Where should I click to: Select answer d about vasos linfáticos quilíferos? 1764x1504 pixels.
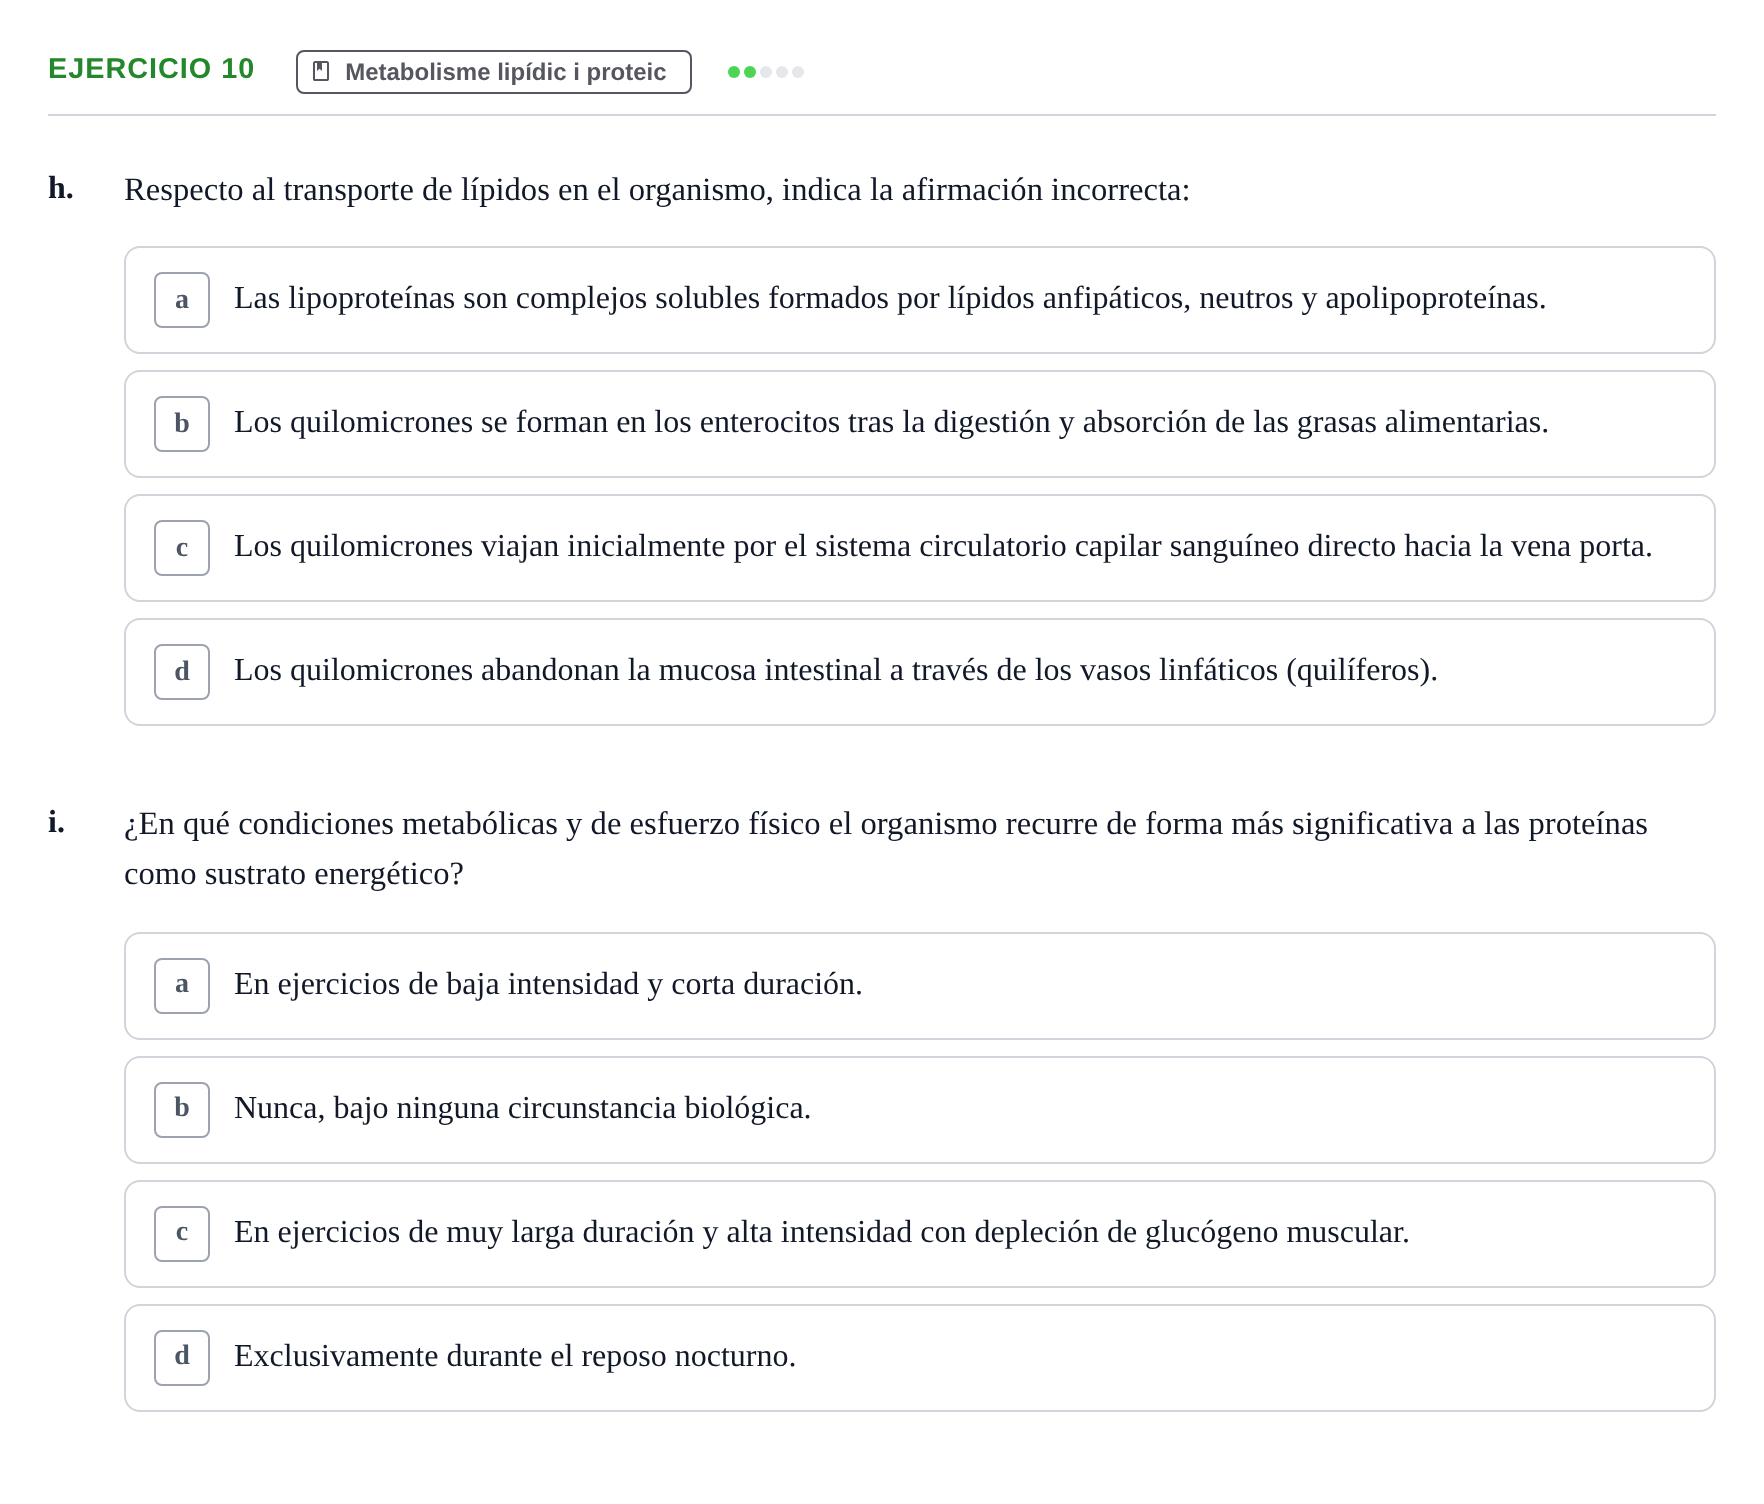tap(919, 672)
